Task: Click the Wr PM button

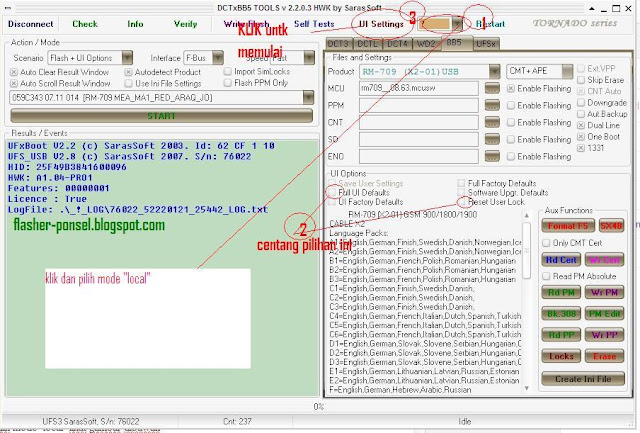Action: pos(604,292)
